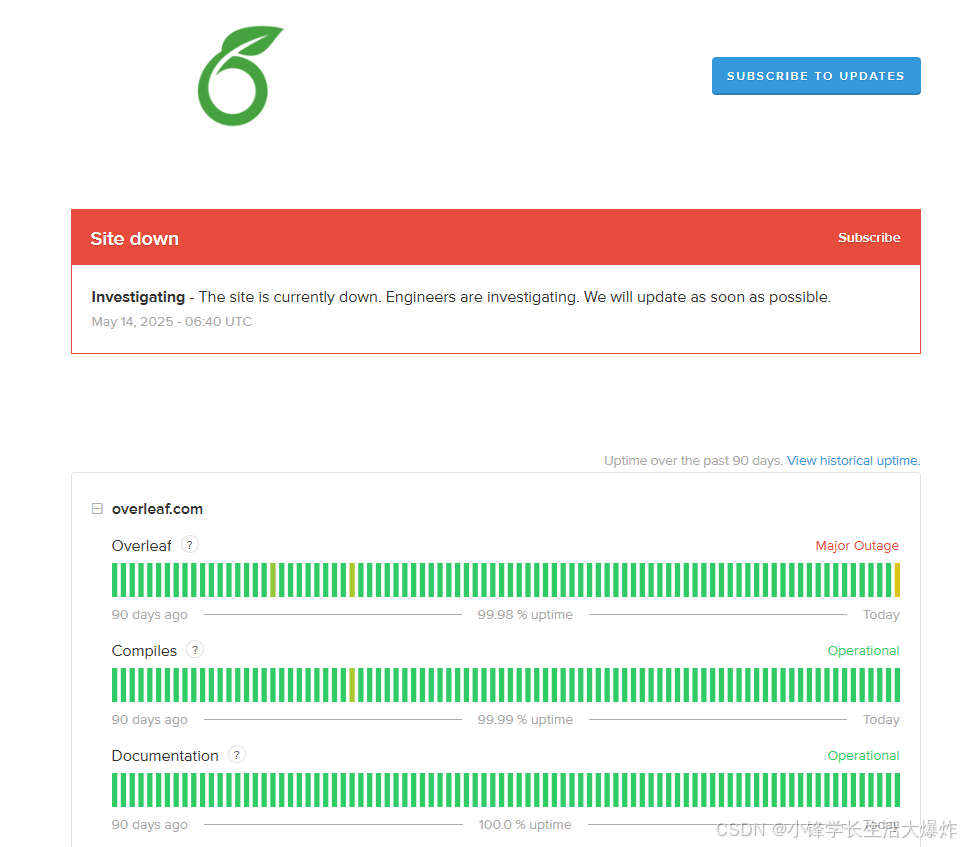Click Subscribe in the Site down banner
Image resolution: width=961 pixels, height=847 pixels.
pyautogui.click(x=868, y=238)
